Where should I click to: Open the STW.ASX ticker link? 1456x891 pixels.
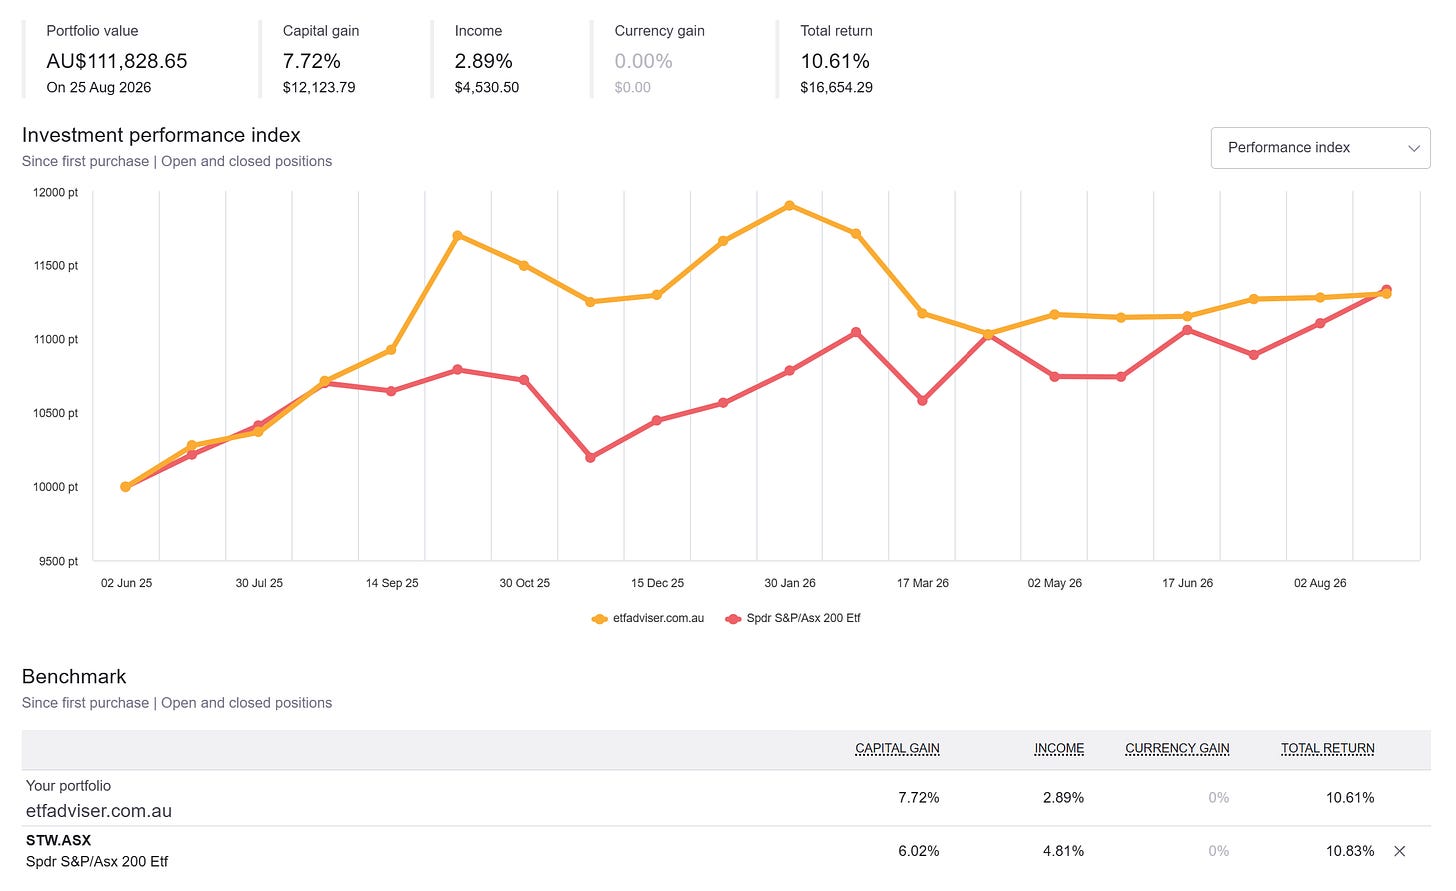coord(58,840)
